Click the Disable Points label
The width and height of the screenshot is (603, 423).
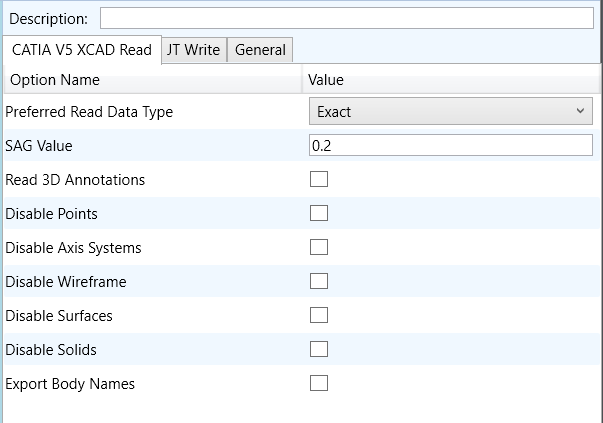52,214
